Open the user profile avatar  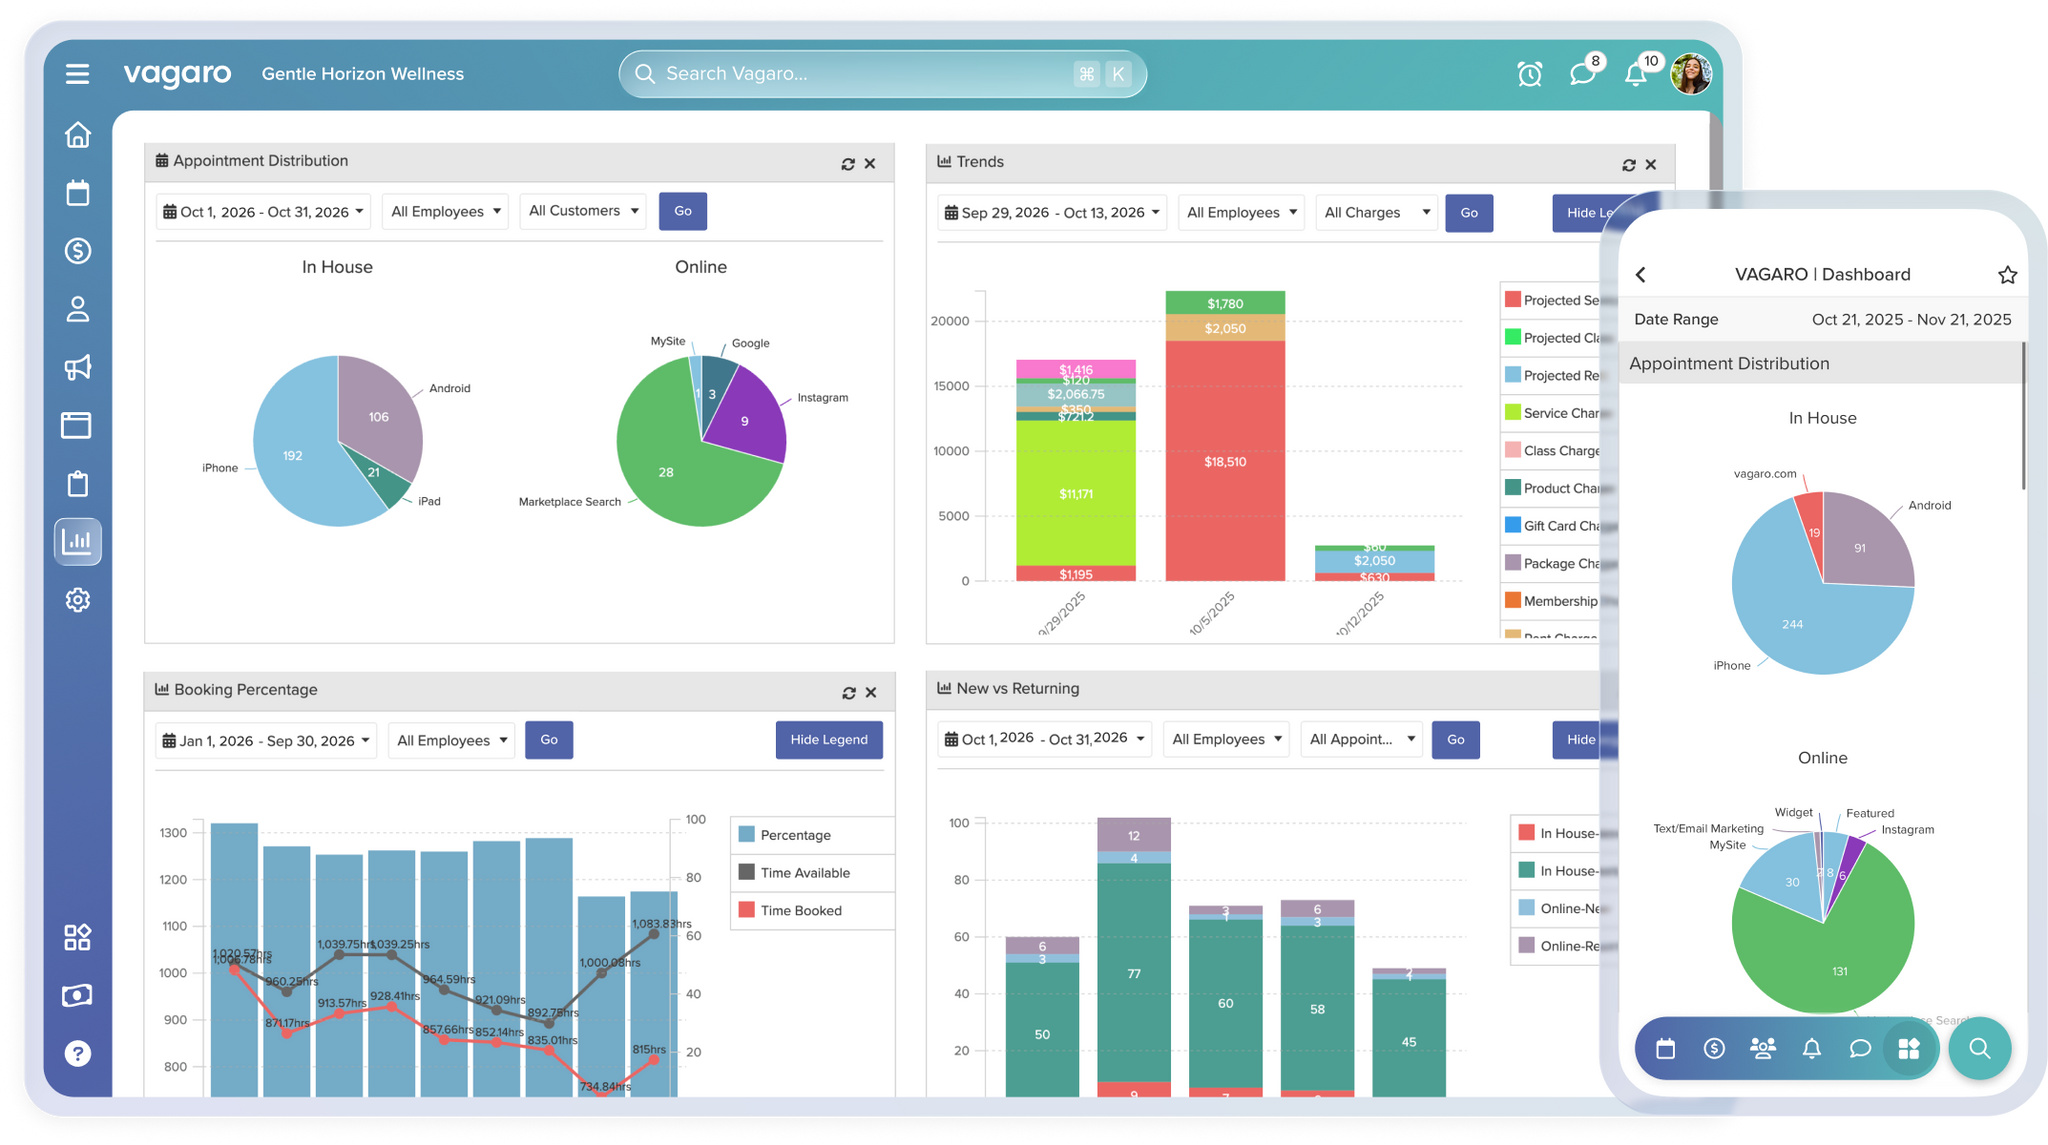[1691, 74]
